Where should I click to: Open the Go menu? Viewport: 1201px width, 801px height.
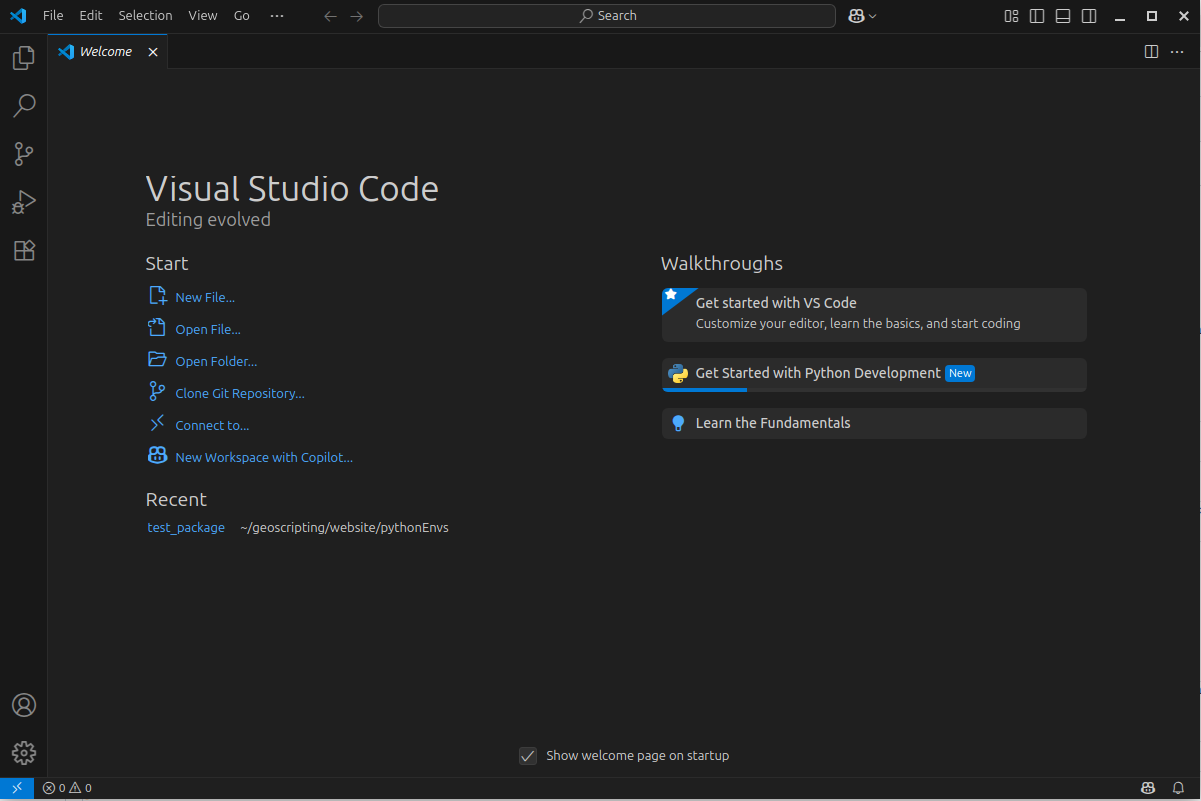(242, 16)
